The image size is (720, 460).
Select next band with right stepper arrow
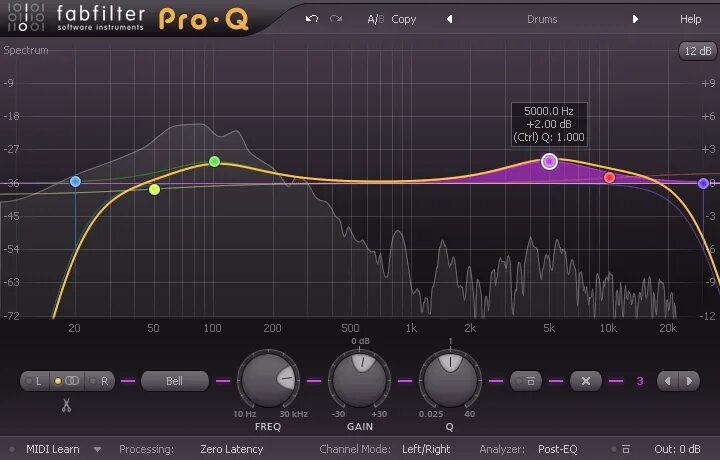pyautogui.click(x=689, y=381)
